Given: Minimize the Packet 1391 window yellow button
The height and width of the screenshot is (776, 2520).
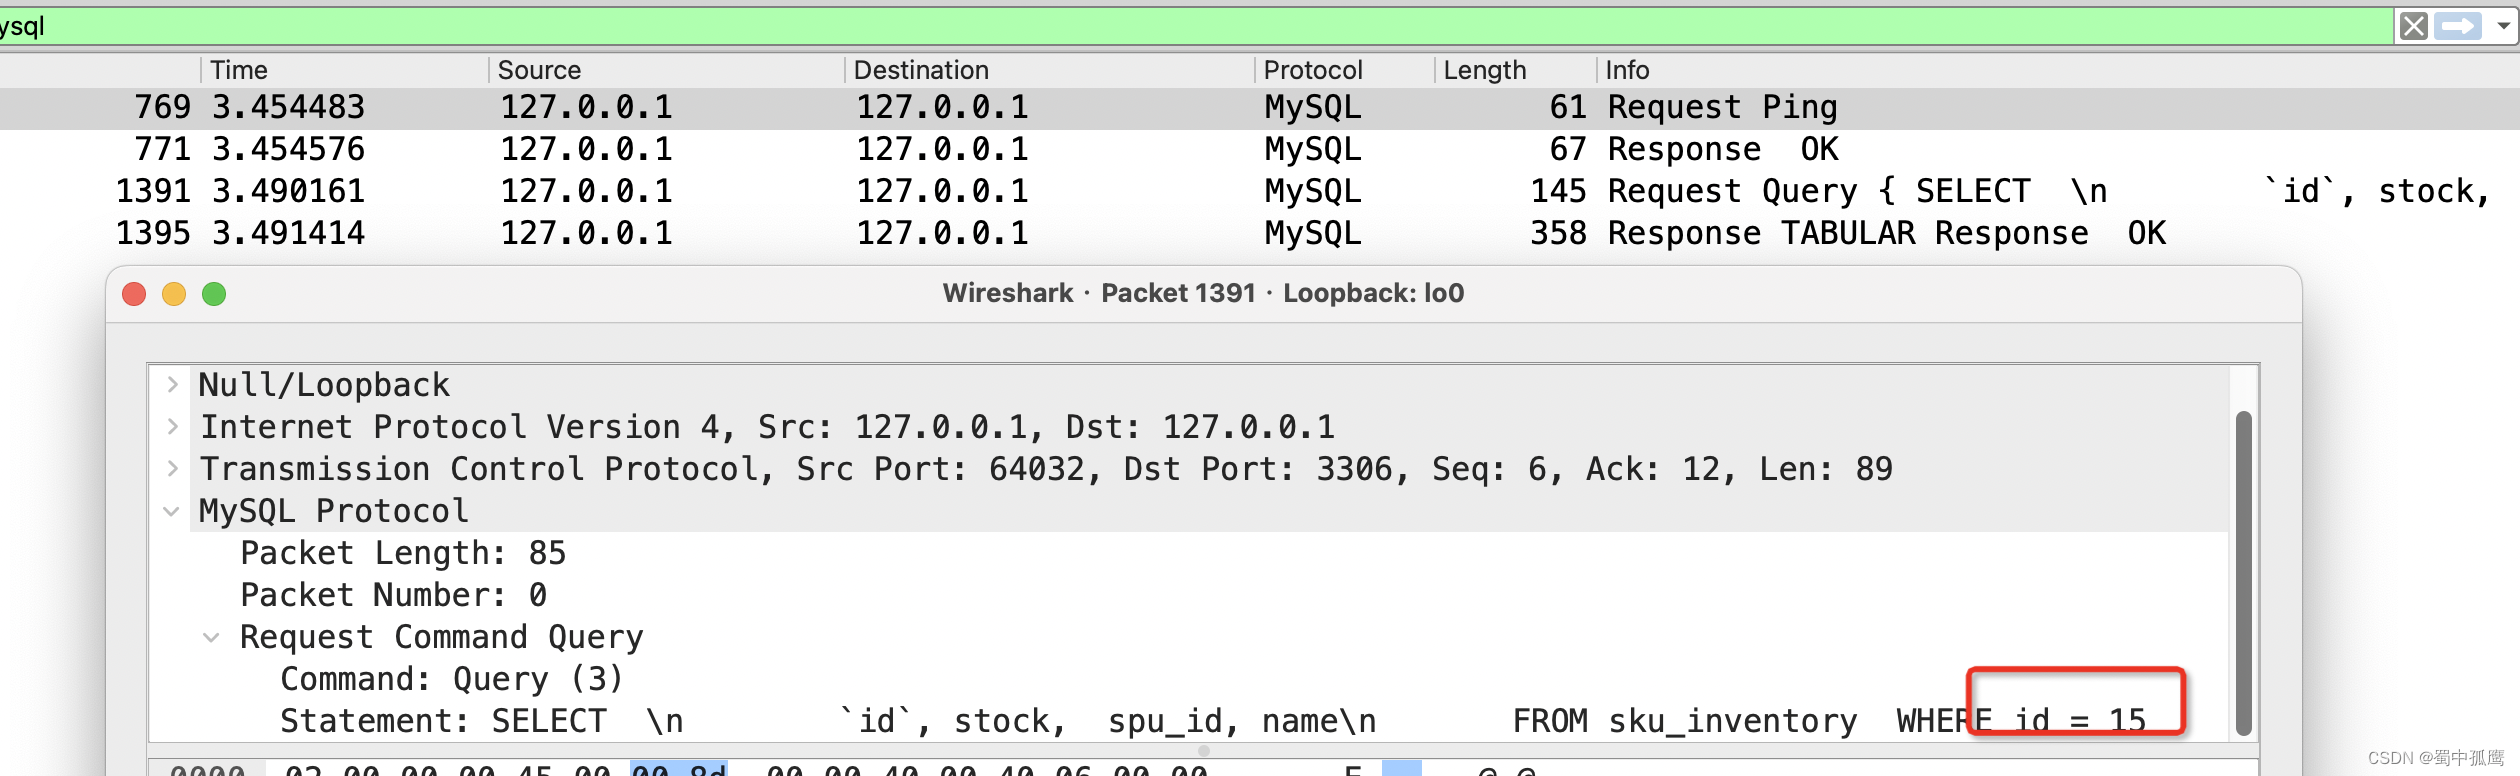Looking at the screenshot, I should coord(174,294).
